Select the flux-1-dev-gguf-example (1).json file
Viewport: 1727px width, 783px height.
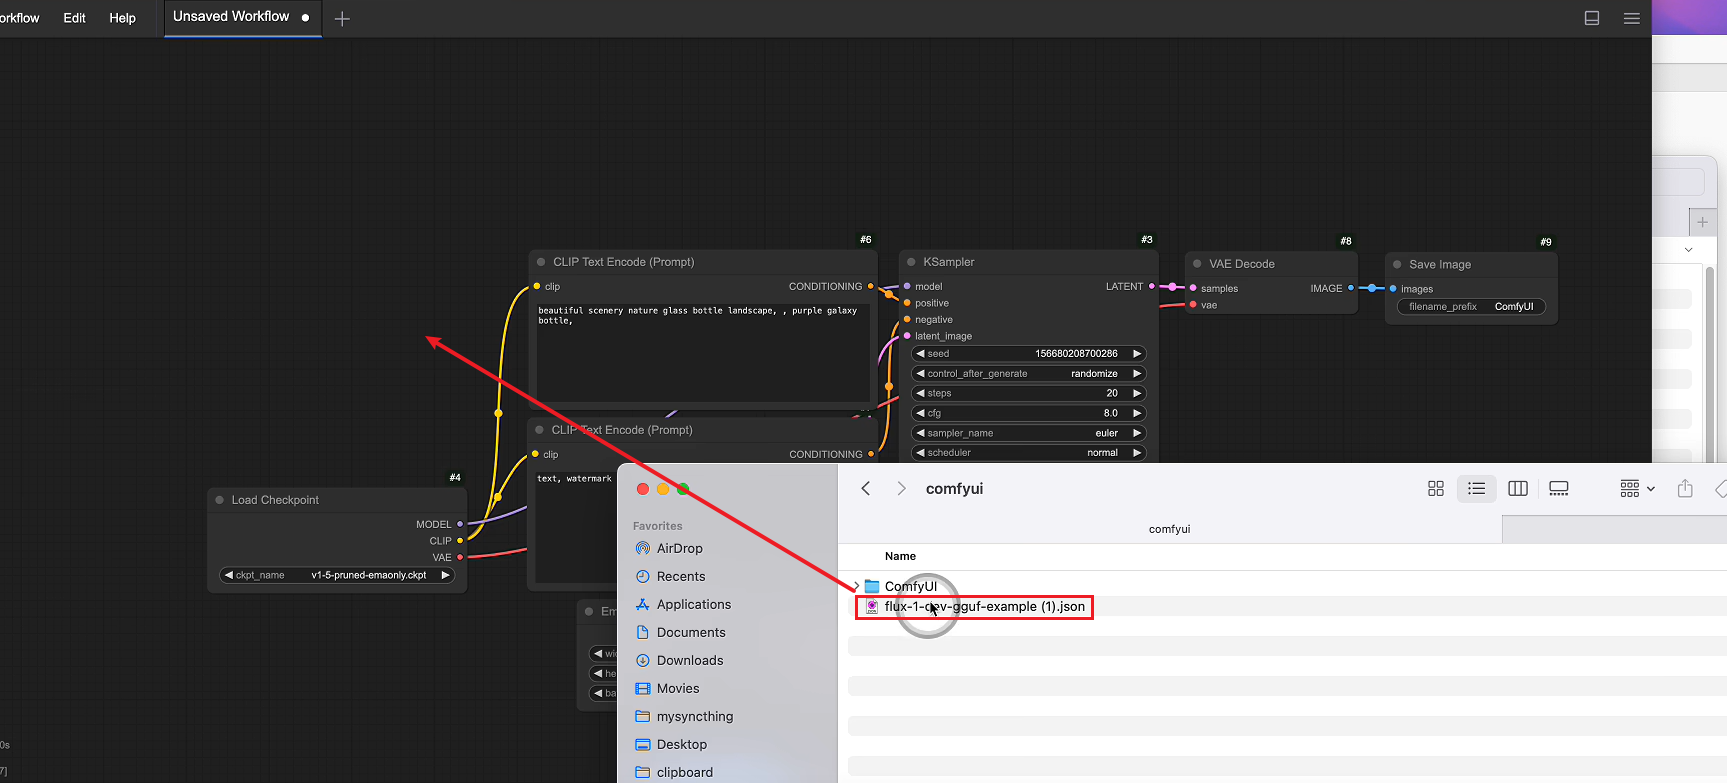984,607
